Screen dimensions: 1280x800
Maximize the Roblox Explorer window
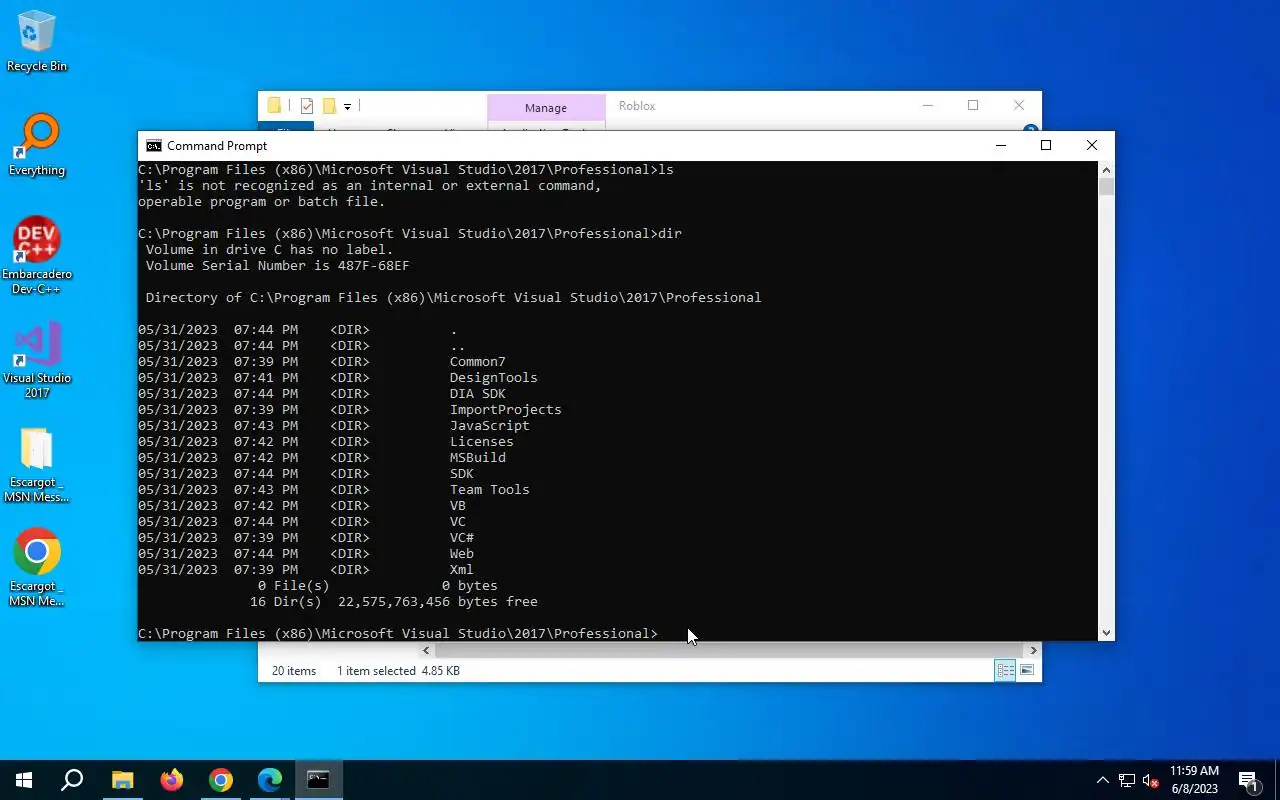coord(973,106)
